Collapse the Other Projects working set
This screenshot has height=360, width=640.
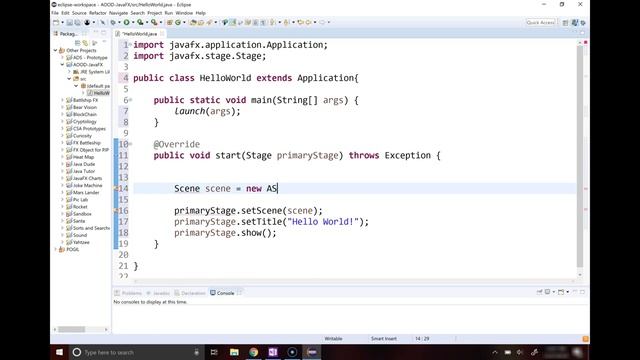pos(56,50)
